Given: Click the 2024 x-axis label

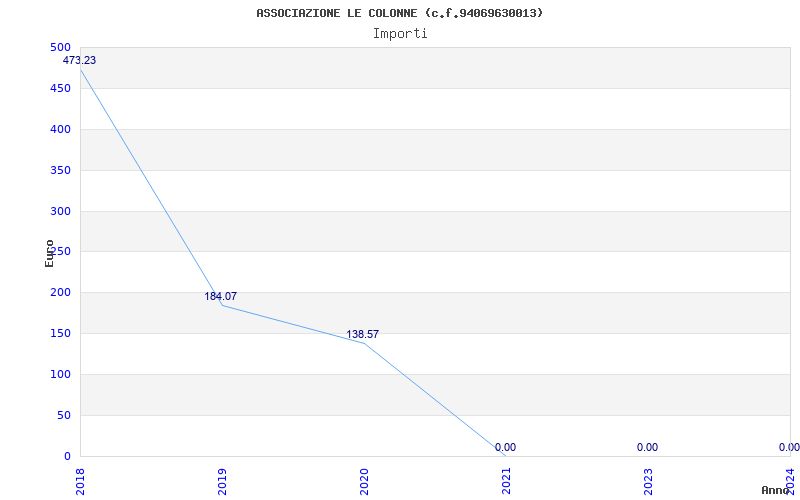Looking at the screenshot, I should click(790, 482).
